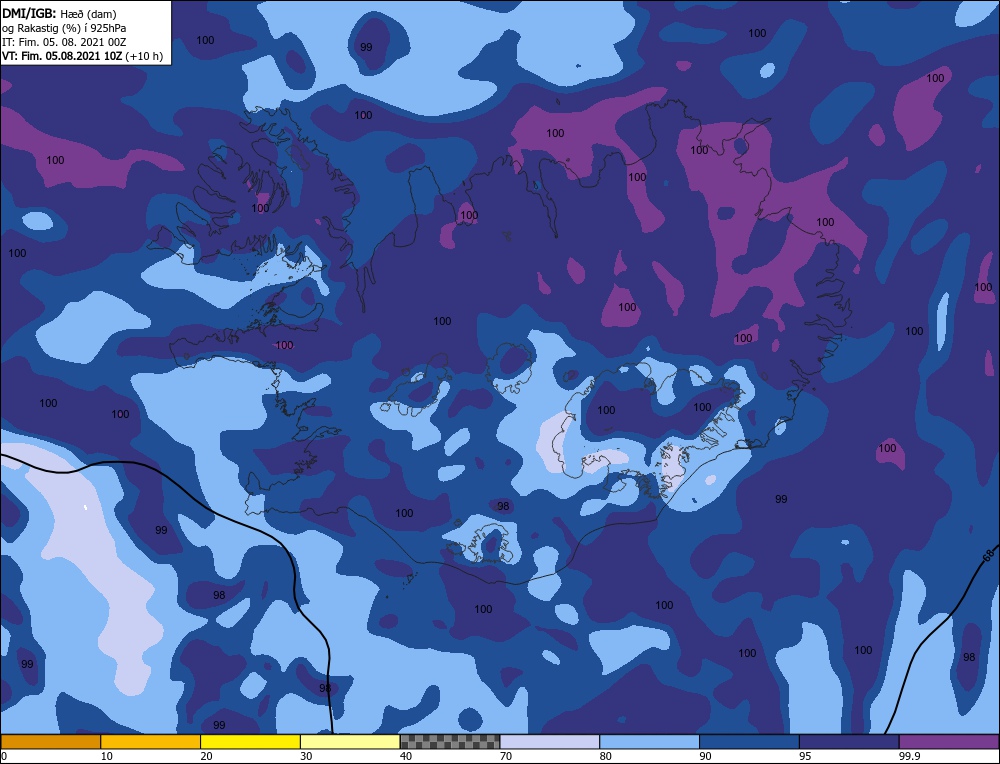Click the 'IT: Fim. 05. 08. 2021 00Z' line
This screenshot has width=1000, height=764.
(x=64, y=42)
